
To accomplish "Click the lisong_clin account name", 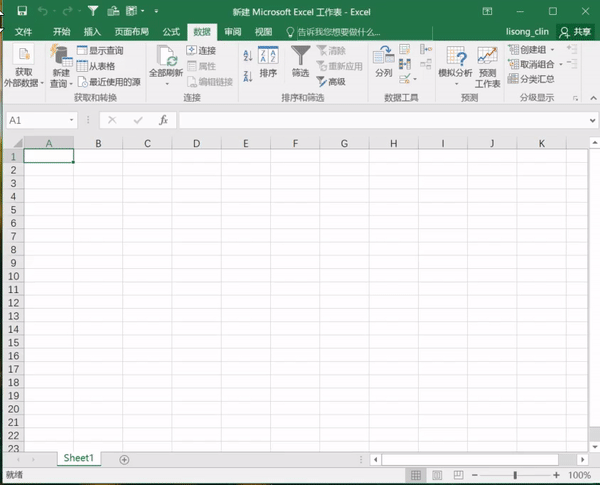I will [x=527, y=32].
